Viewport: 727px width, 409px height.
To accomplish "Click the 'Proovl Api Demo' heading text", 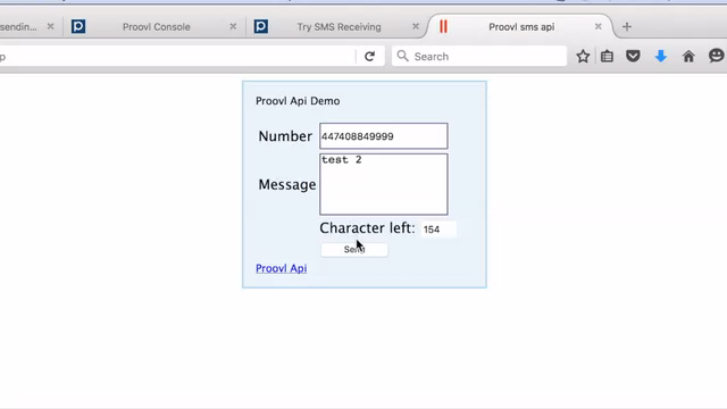I will click(298, 101).
